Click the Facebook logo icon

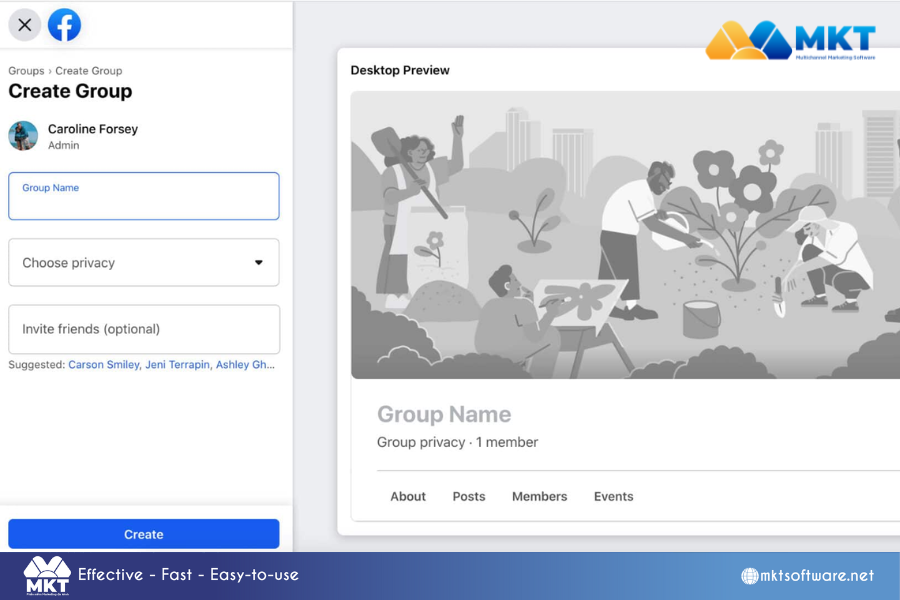coord(64,25)
